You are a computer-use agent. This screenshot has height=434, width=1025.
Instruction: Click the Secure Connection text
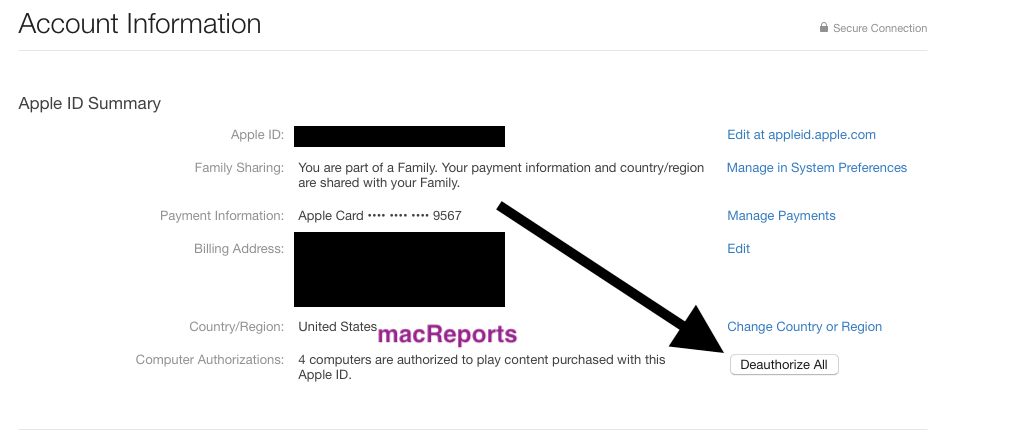point(880,28)
